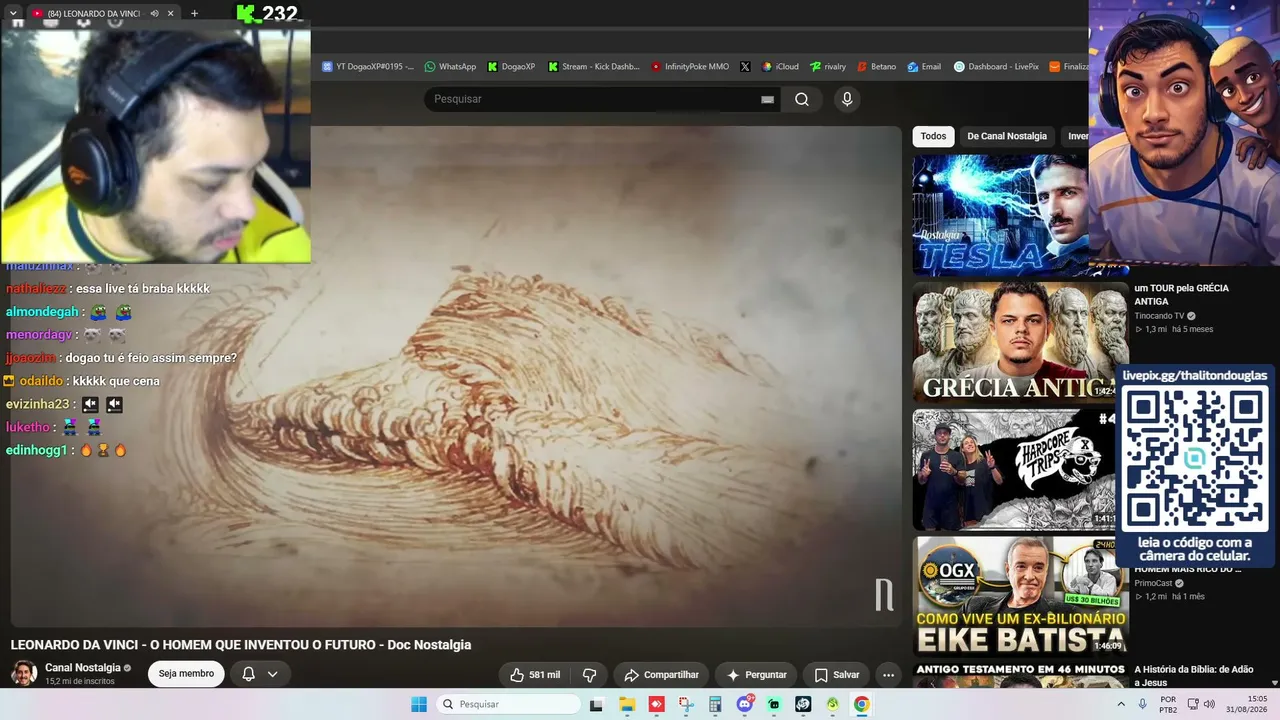Open the Perguntar AI assistant button
The height and width of the screenshot is (720, 1280).
pyautogui.click(x=756, y=675)
